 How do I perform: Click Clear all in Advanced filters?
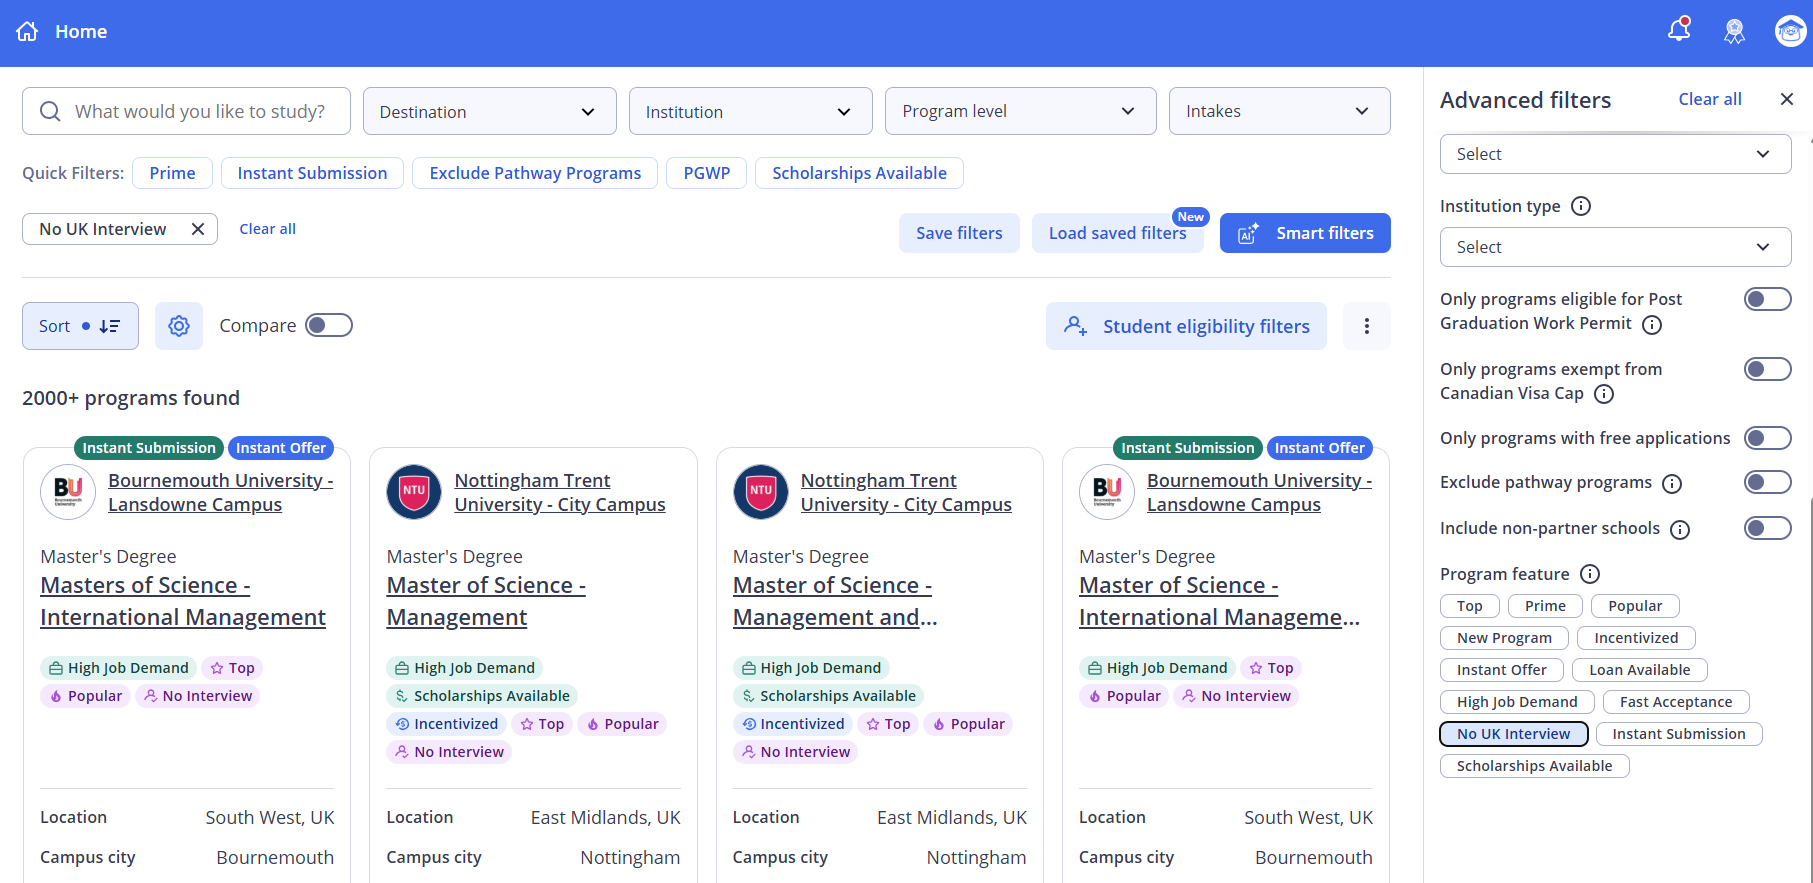1709,99
